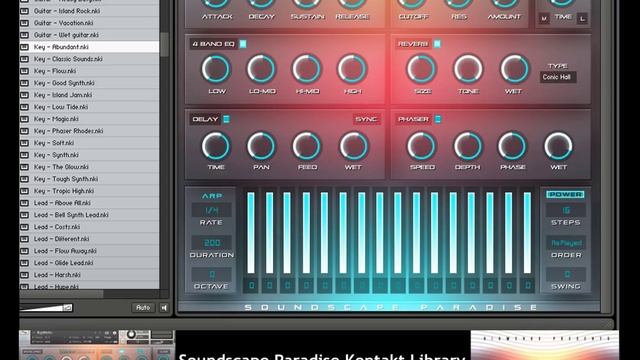Toggle the 4 Band EQ on/off switch
Screen dimensions: 640x360
(x=243, y=44)
